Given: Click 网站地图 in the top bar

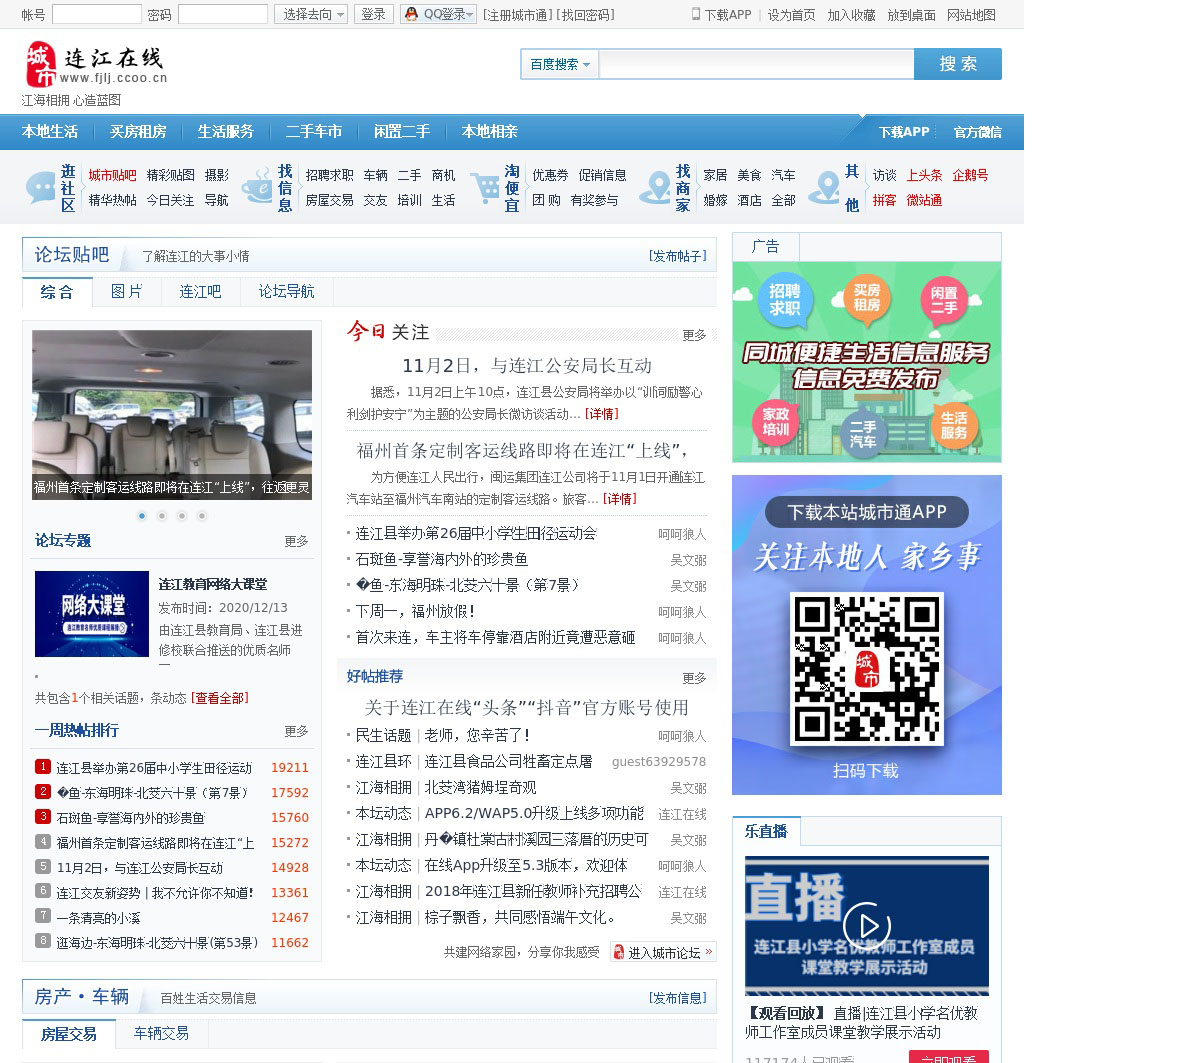Looking at the screenshot, I should coord(971,15).
